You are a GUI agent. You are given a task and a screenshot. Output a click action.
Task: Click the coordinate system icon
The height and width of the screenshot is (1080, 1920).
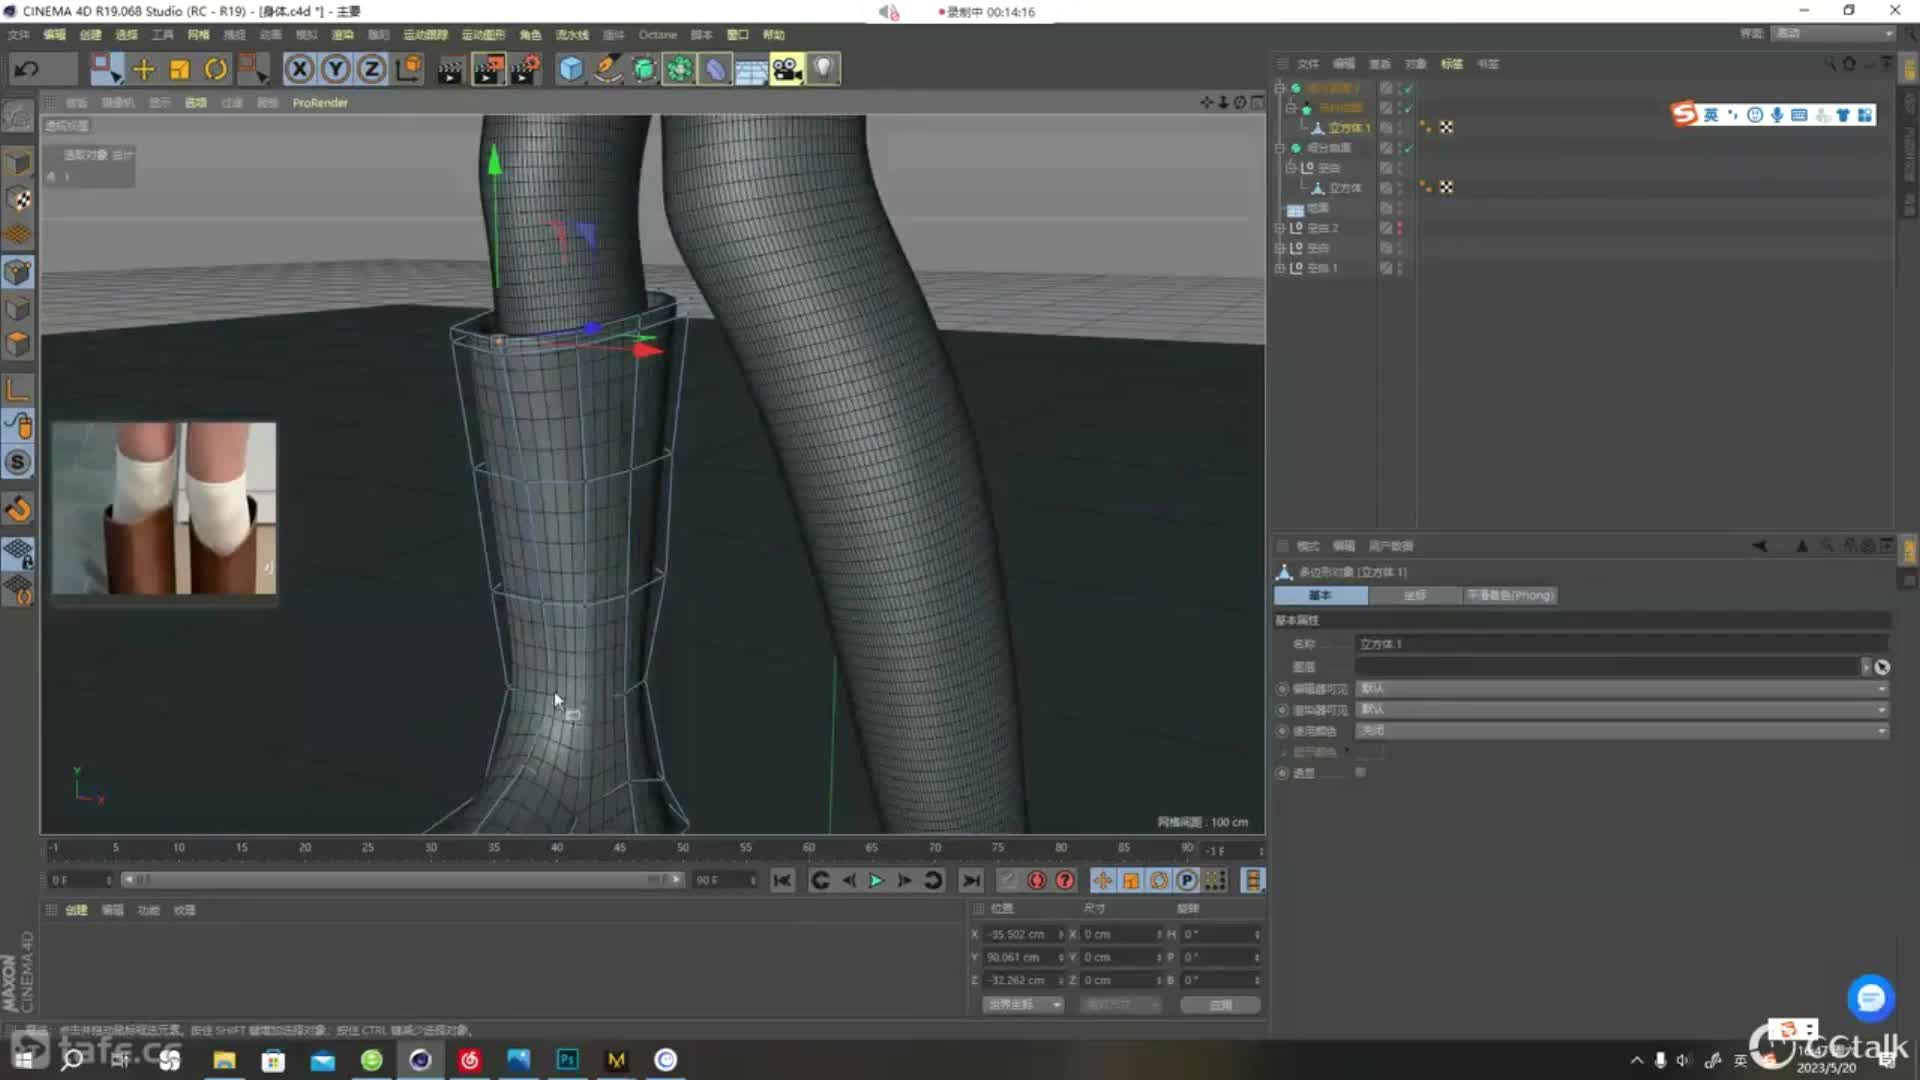(408, 69)
